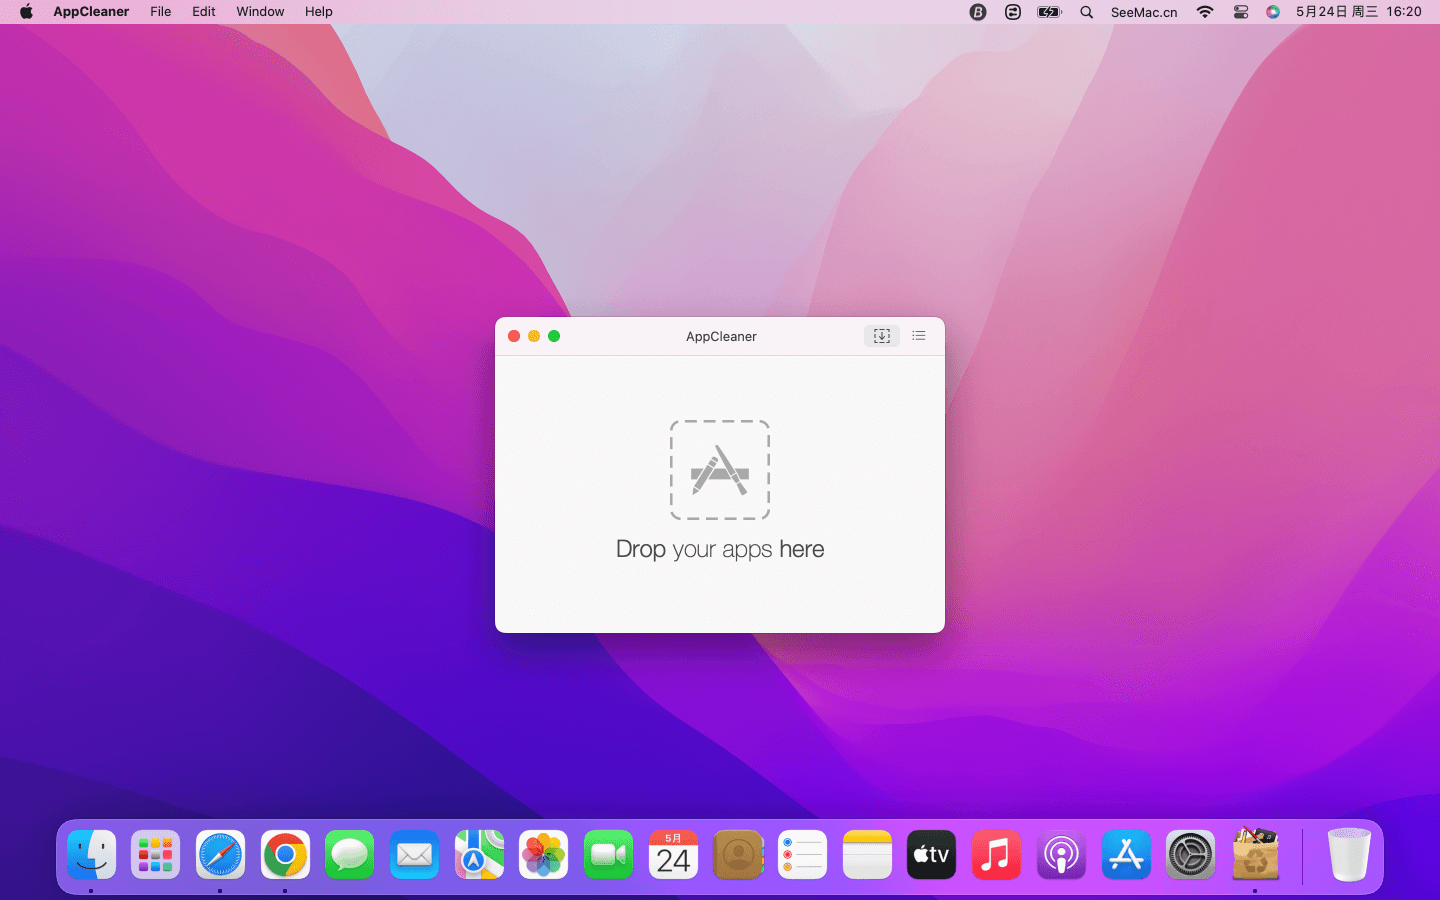Open Photos from the Dock
Viewport: 1440px width, 900px height.
543,855
